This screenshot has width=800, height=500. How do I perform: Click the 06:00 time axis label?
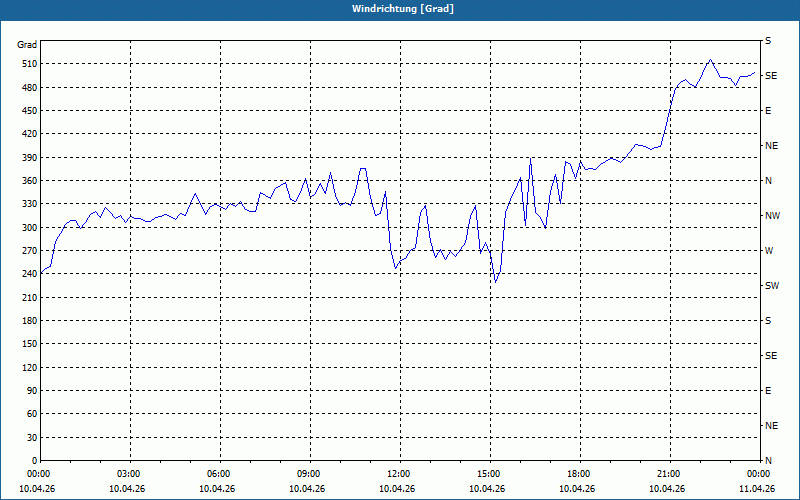point(218,474)
